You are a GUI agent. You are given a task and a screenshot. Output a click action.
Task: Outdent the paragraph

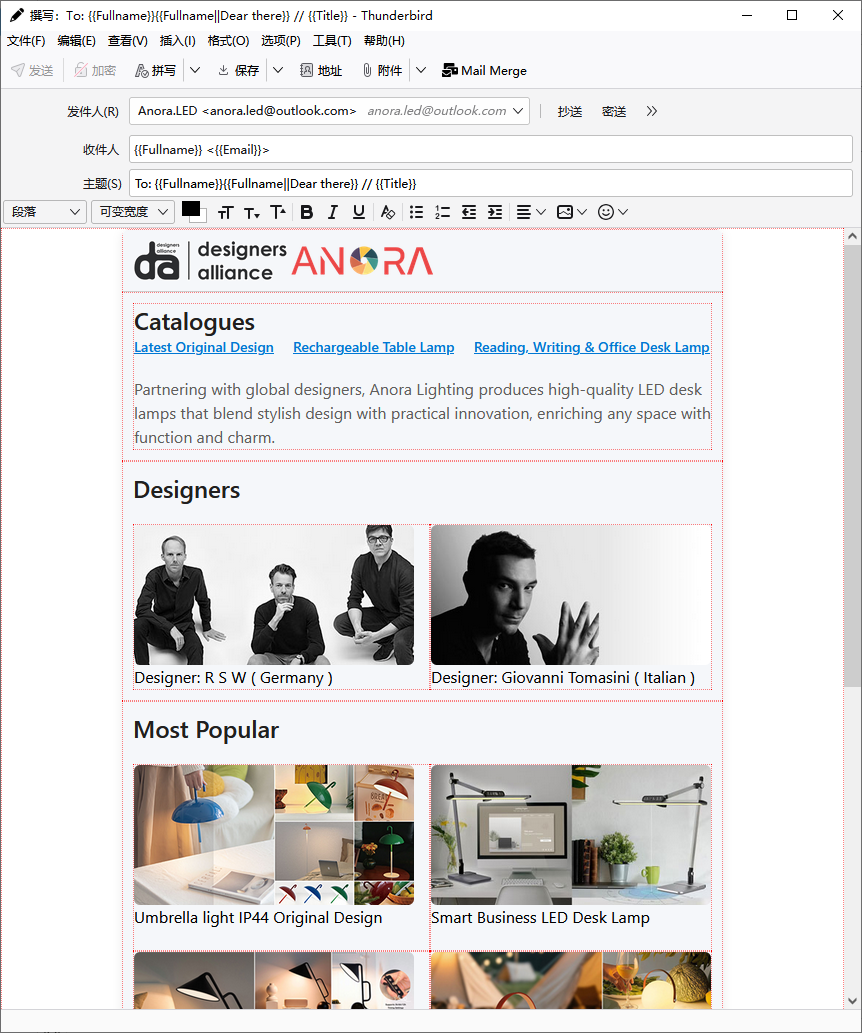[x=469, y=212]
